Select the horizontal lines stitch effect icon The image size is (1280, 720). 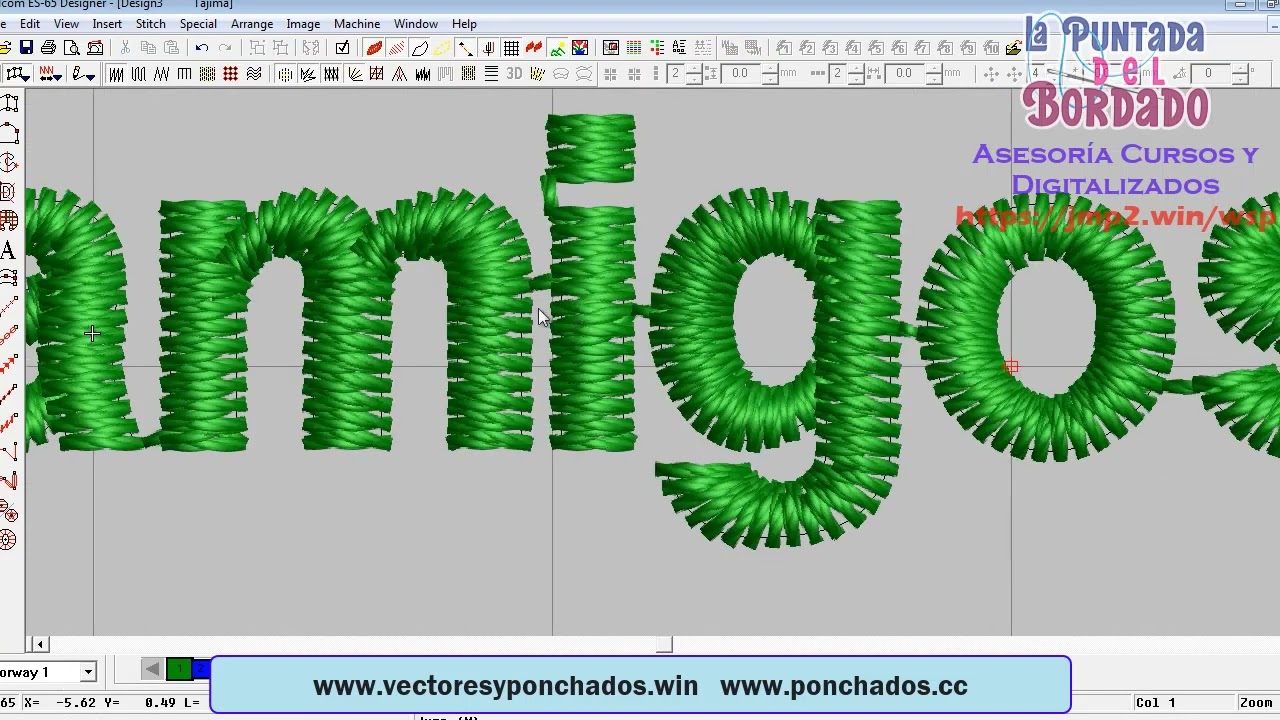coord(491,74)
